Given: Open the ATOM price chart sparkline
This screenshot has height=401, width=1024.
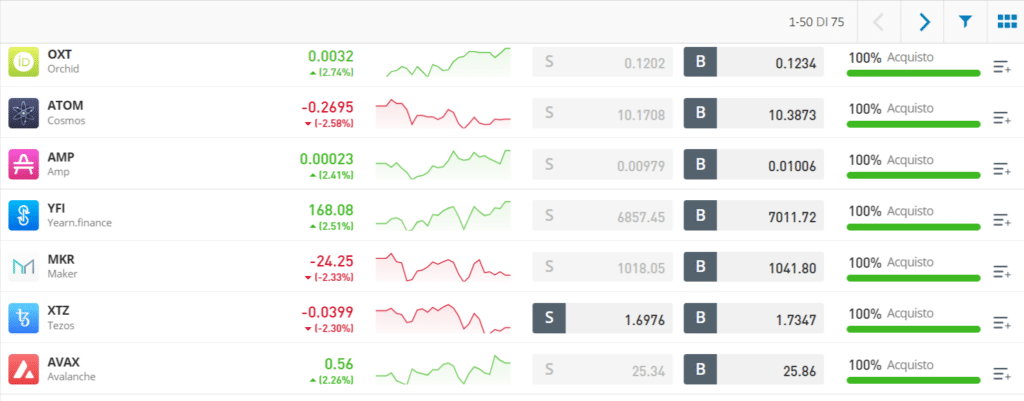Looking at the screenshot, I should click(443, 114).
